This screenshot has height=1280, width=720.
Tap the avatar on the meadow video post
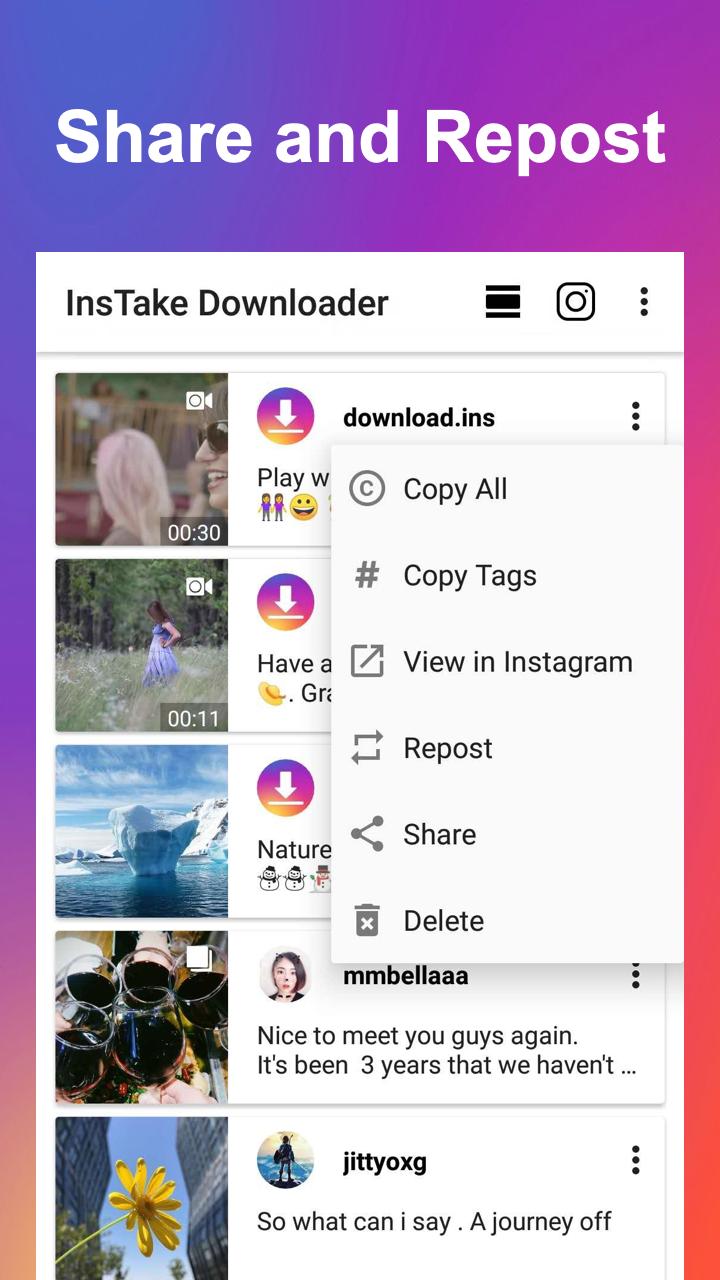point(286,603)
